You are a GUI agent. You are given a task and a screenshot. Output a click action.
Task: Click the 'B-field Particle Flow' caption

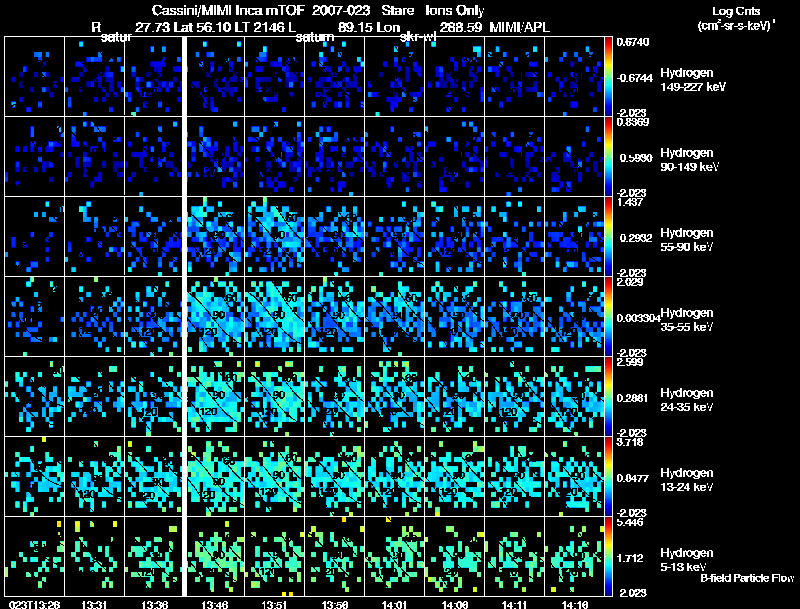(x=747, y=578)
